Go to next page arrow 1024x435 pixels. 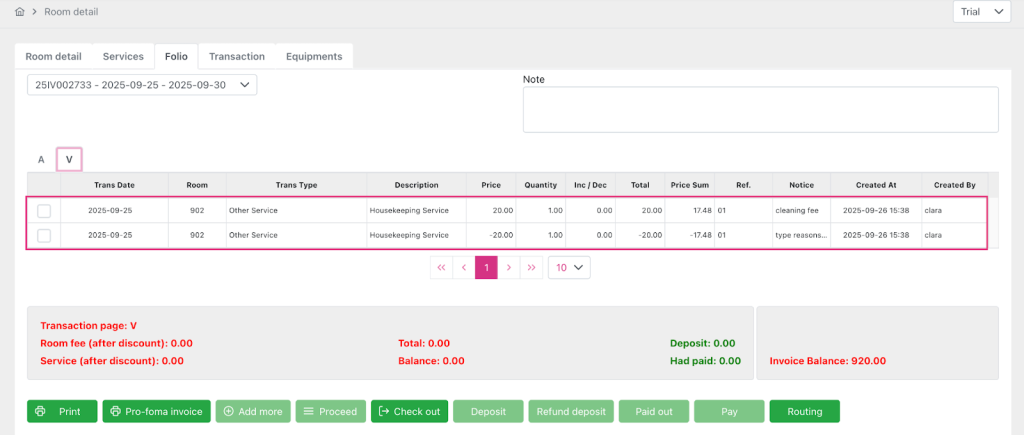click(509, 268)
